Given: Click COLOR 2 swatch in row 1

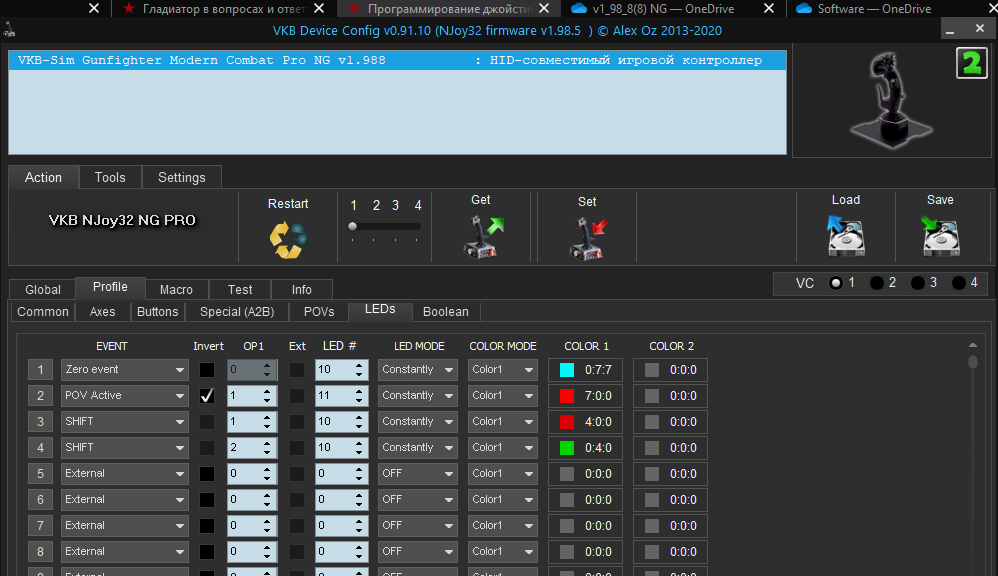Looking at the screenshot, I should [x=652, y=370].
